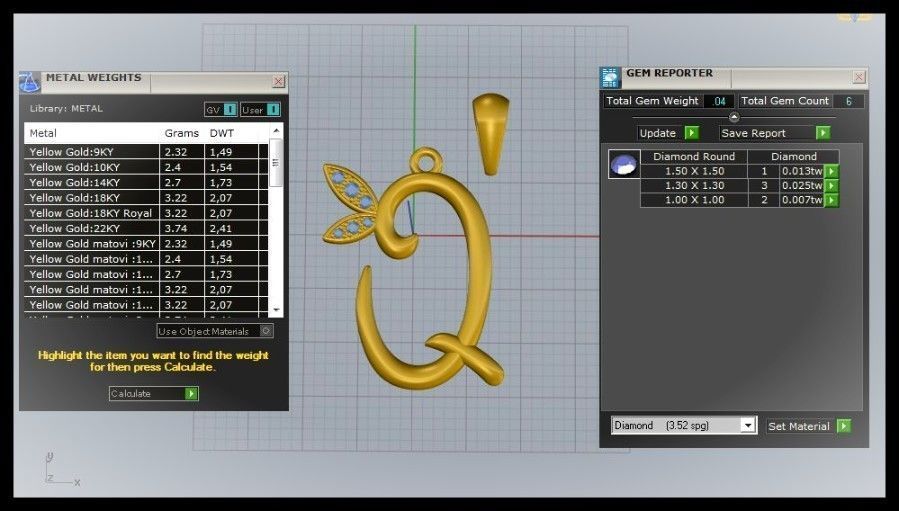The width and height of the screenshot is (899, 511).
Task: Click the green arrow next to Update
Action: [x=692, y=133]
